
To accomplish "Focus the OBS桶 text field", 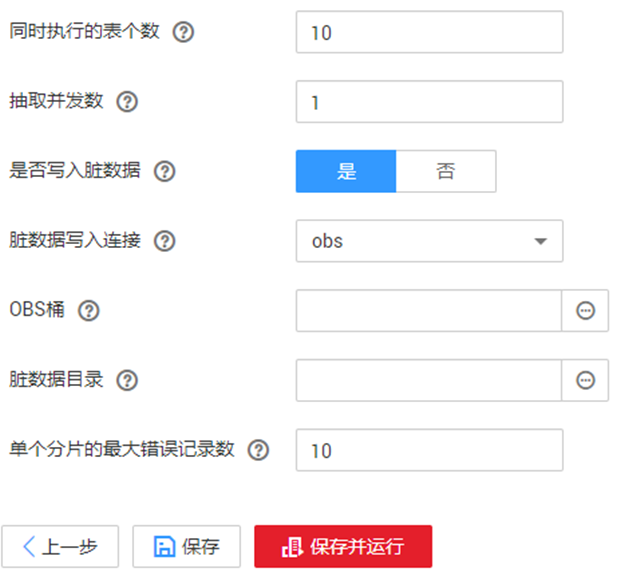I will [x=428, y=311].
